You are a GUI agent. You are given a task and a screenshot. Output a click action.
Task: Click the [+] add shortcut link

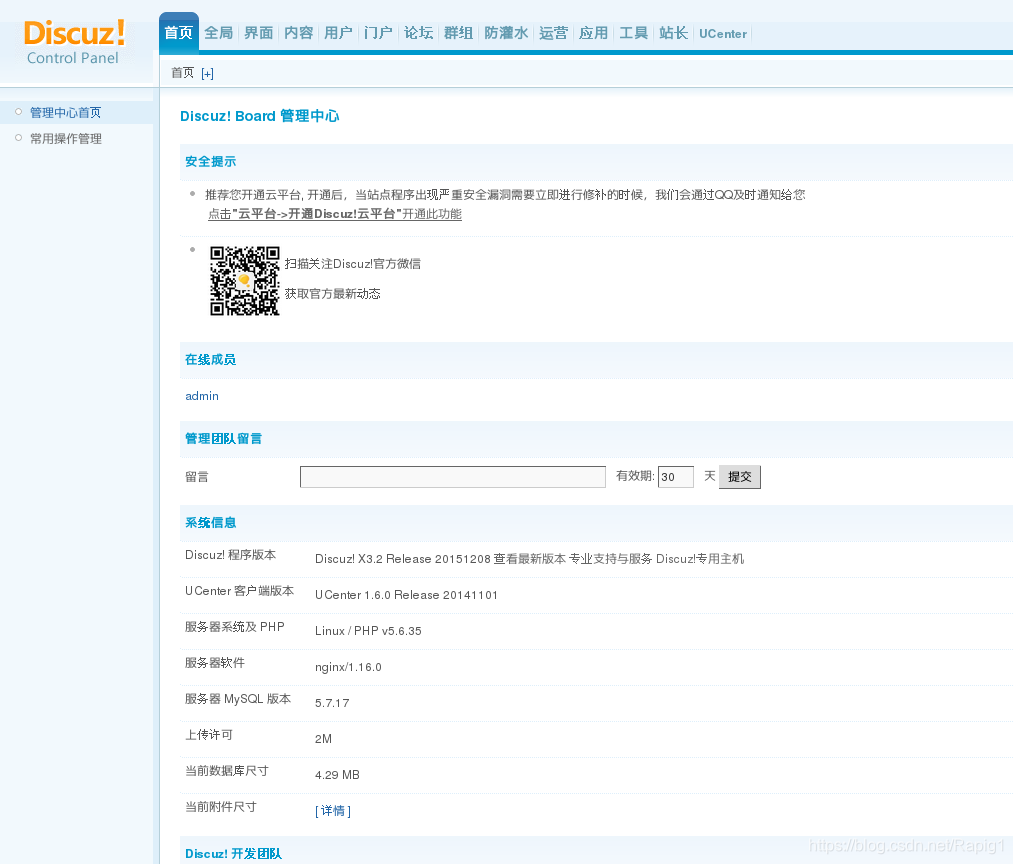tap(207, 74)
